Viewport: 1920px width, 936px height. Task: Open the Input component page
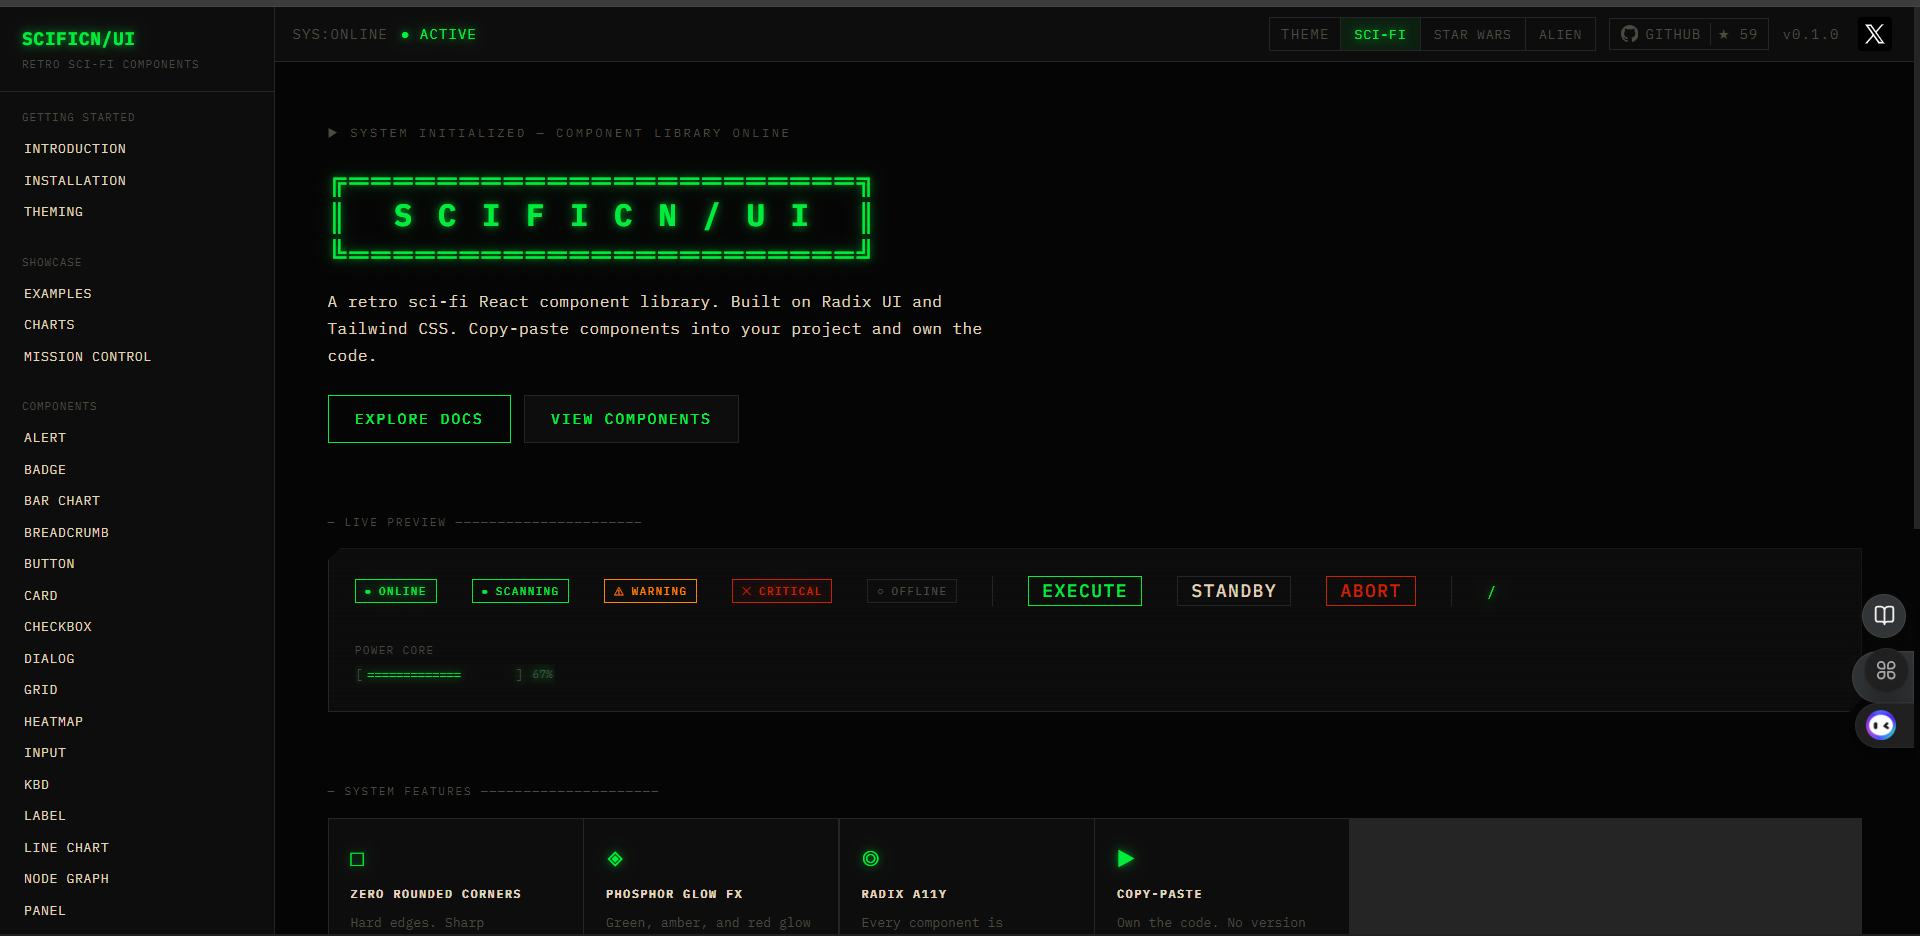coord(45,753)
